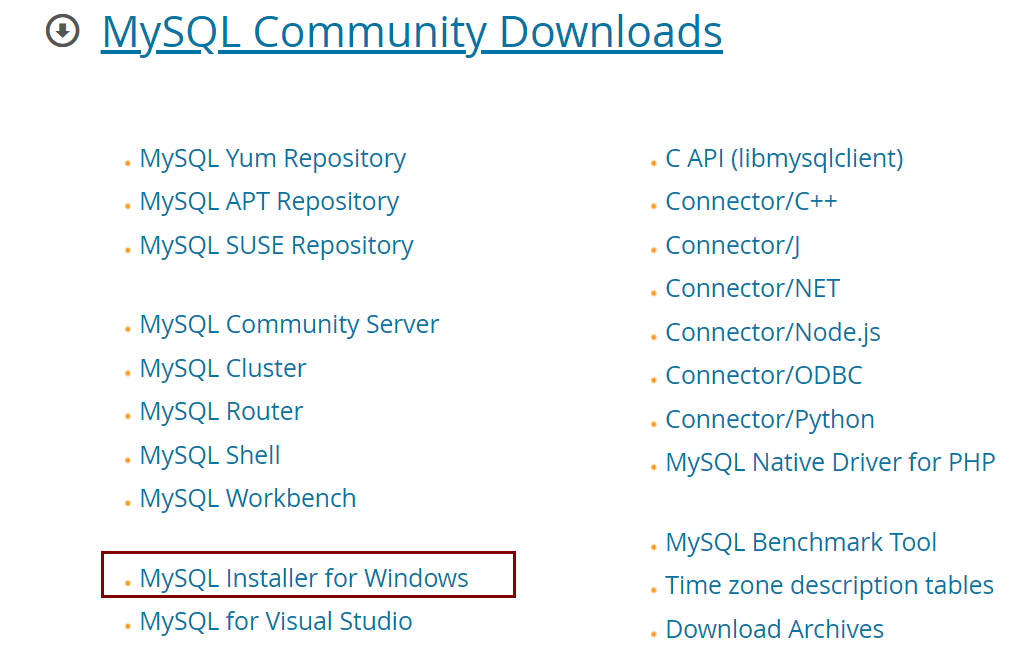Select Connector/NET
Screen dimensions: 1024x660
pyautogui.click(x=752, y=288)
